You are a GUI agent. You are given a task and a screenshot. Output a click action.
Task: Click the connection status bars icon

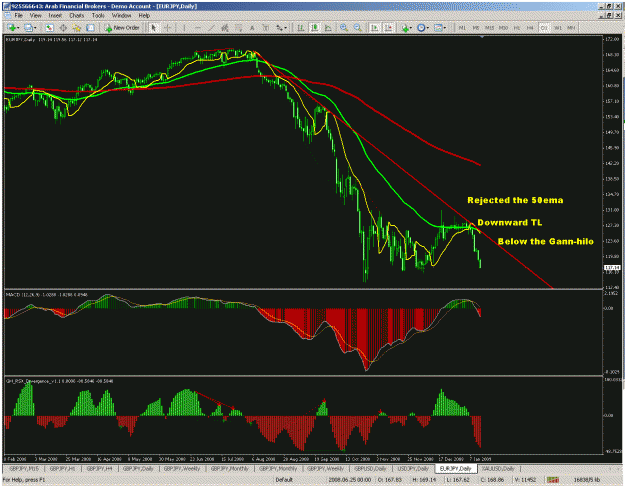pyautogui.click(x=552, y=480)
